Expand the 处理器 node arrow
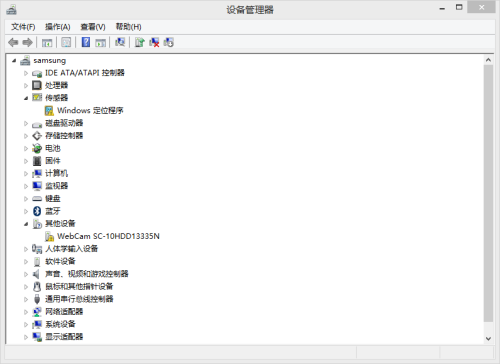The height and width of the screenshot is (364, 500). pyautogui.click(x=26, y=86)
